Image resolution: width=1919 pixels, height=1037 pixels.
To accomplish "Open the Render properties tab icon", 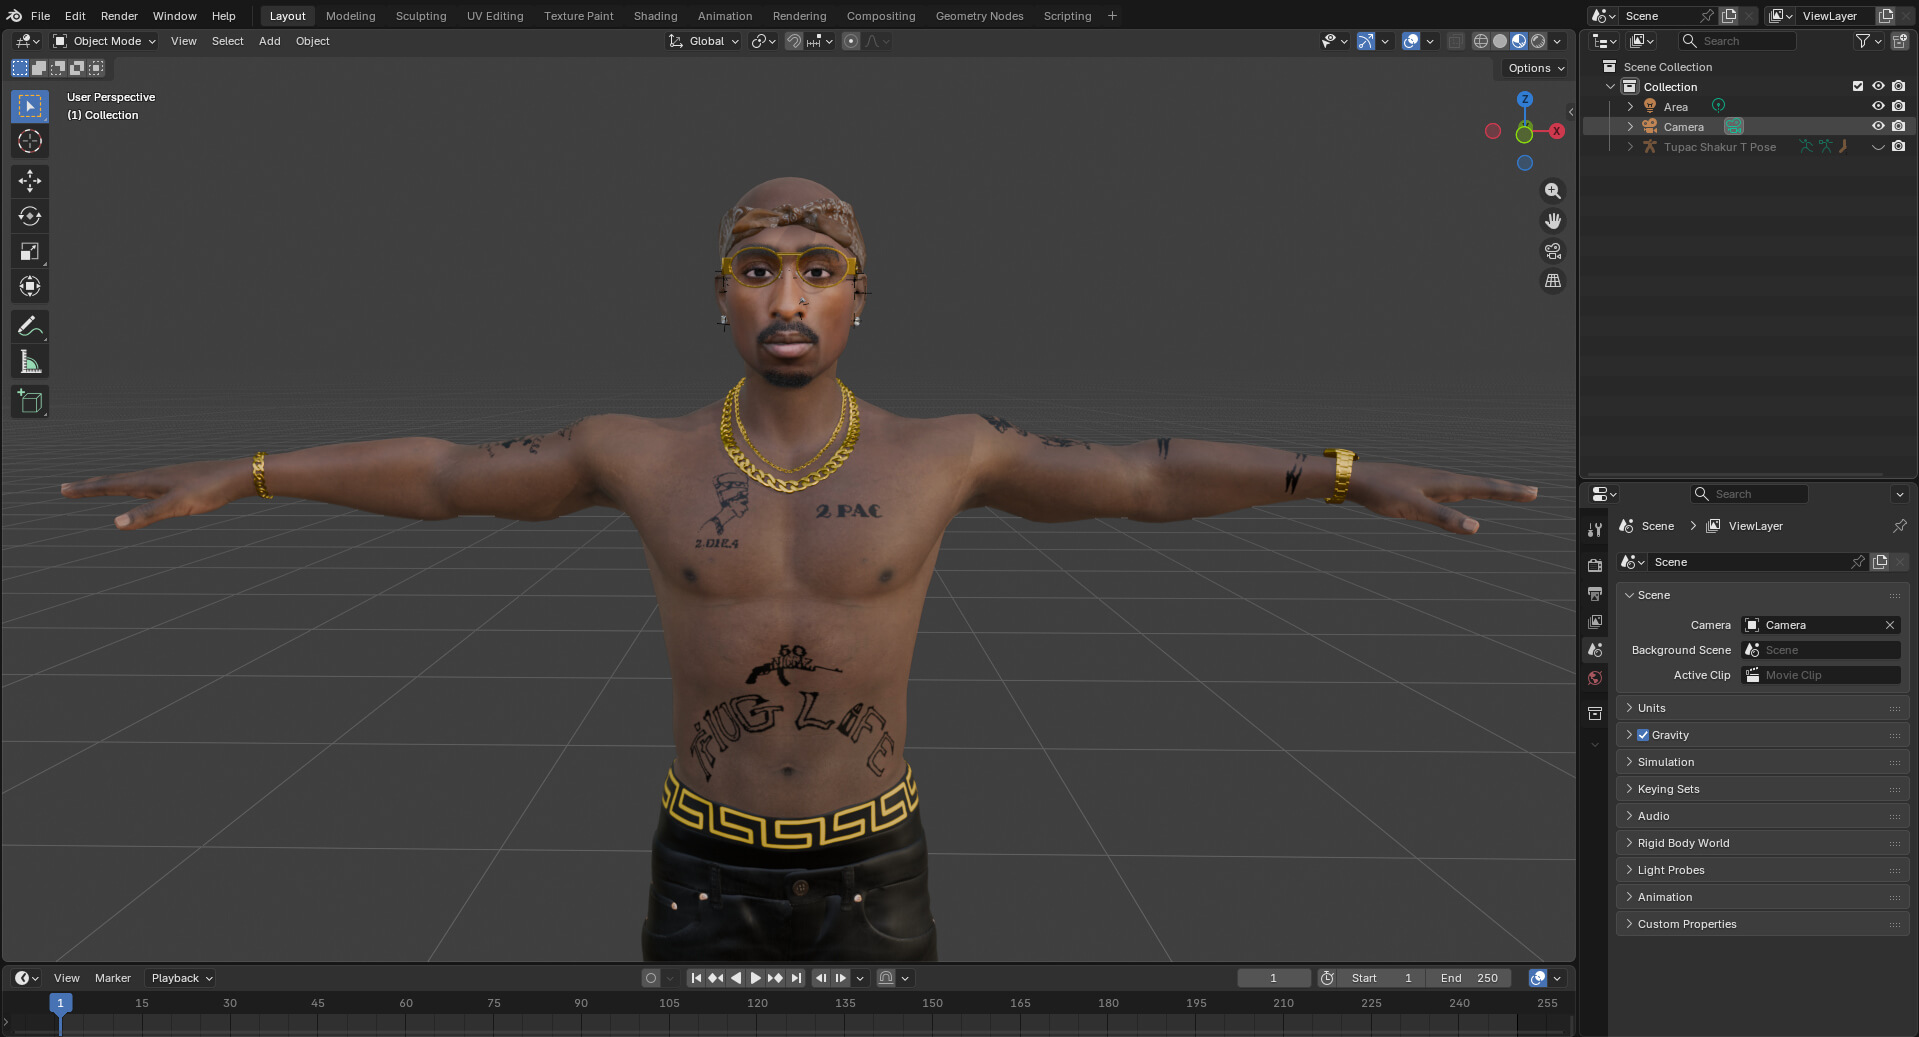I will tap(1595, 565).
